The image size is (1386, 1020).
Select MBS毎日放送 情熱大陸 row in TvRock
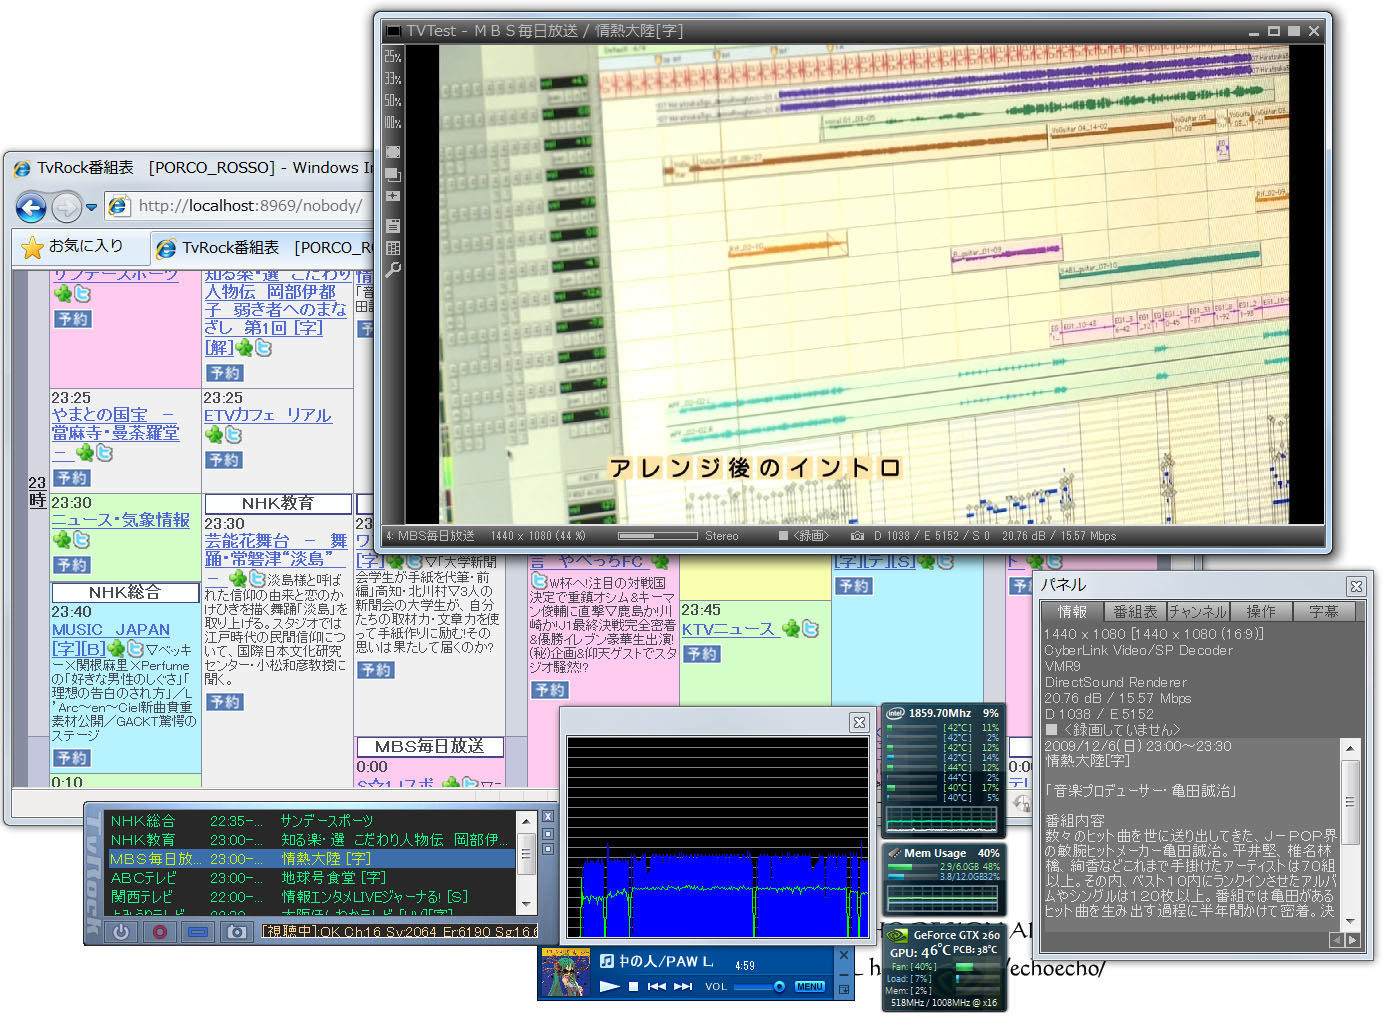[311, 859]
